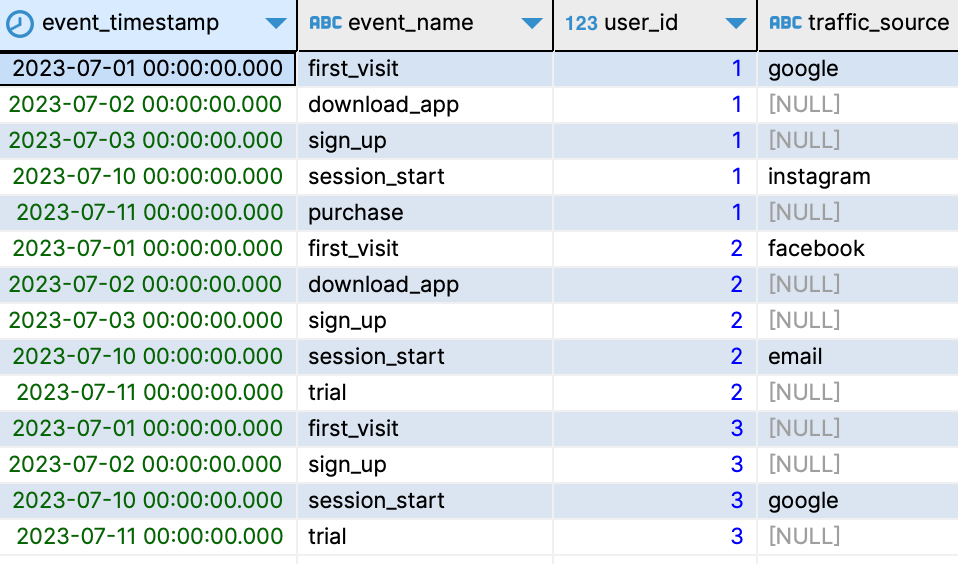Select the purchase event cell

click(x=425, y=213)
